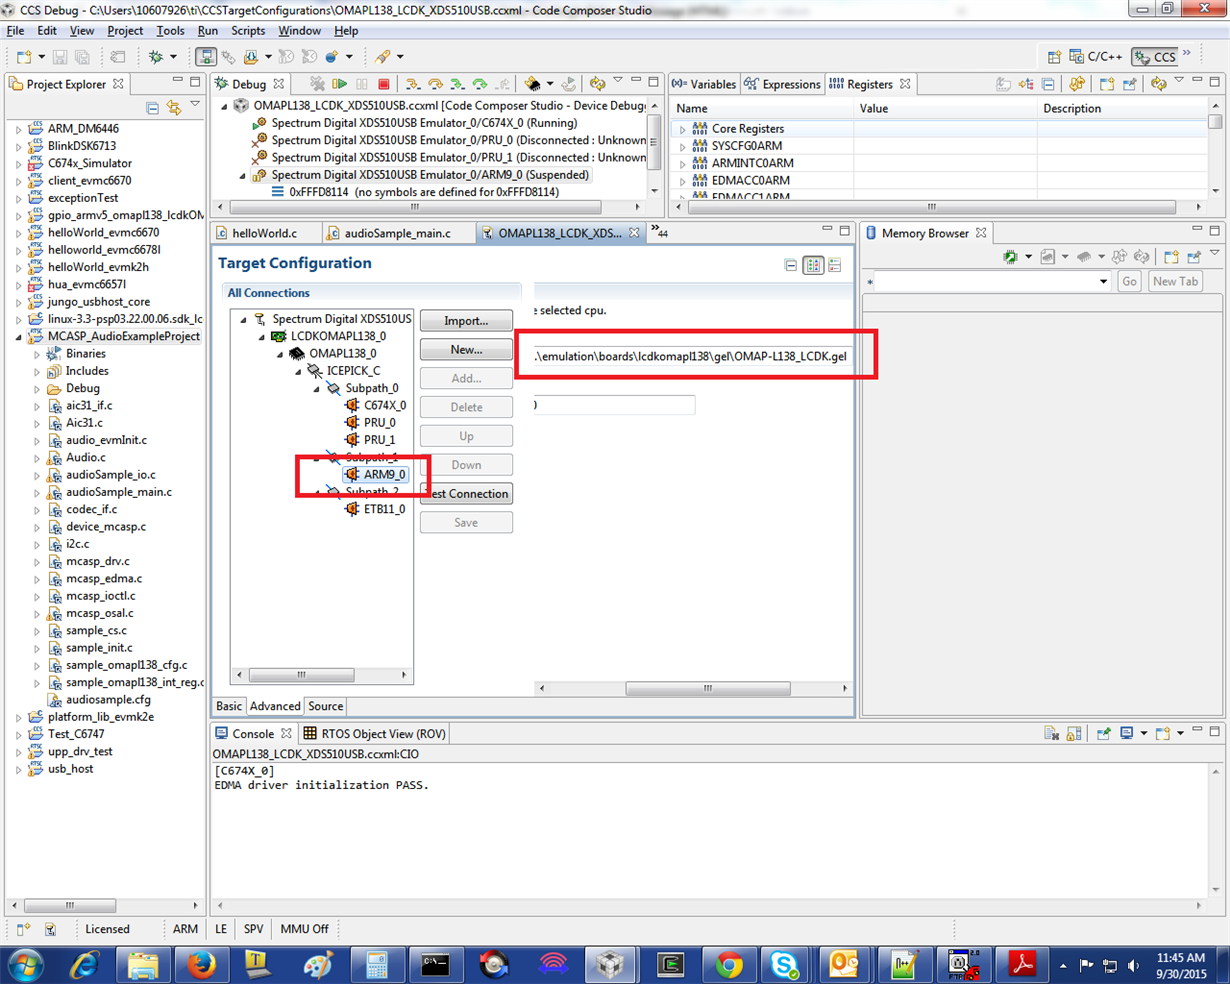
Task: Select ETB11_0 in the connection tree
Action: [x=375, y=509]
